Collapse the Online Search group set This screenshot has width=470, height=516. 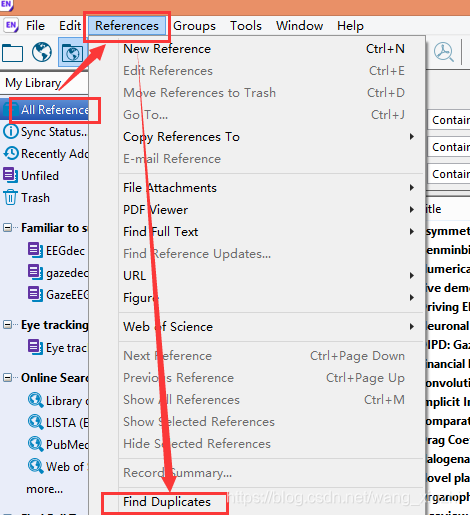coord(7,378)
